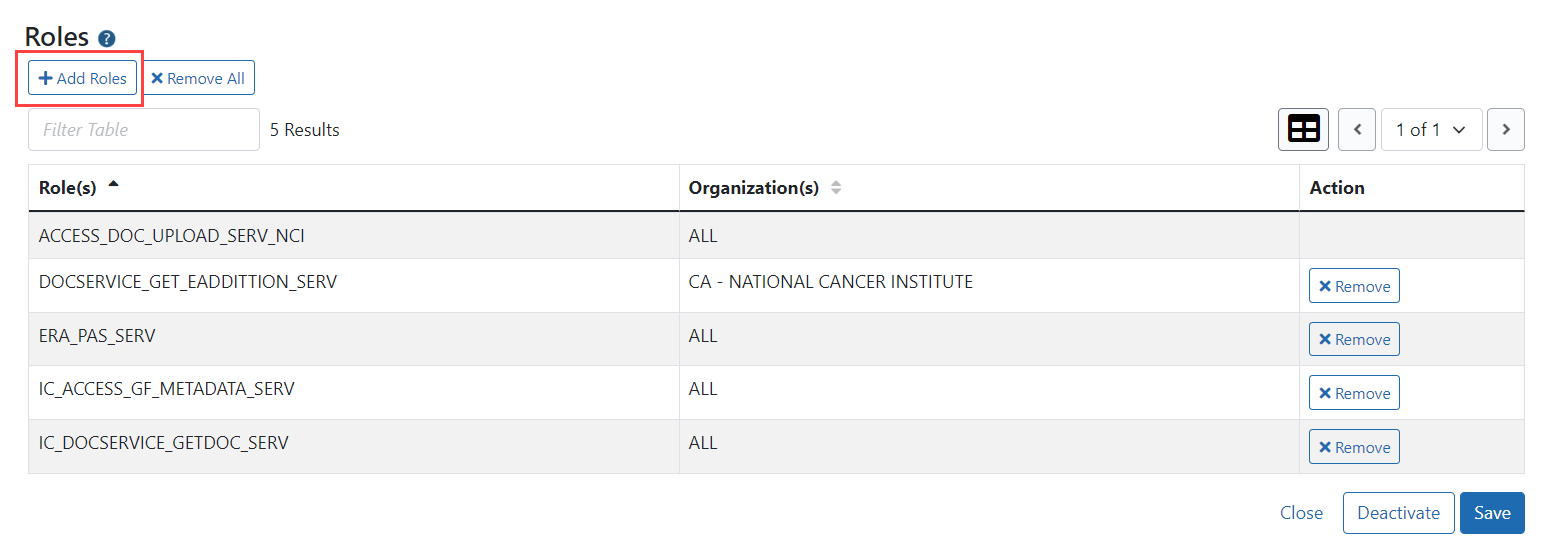The image size is (1551, 554).
Task: Remove the IC_DOCSERVICE_GETDOC_SERV role
Action: click(x=1354, y=447)
